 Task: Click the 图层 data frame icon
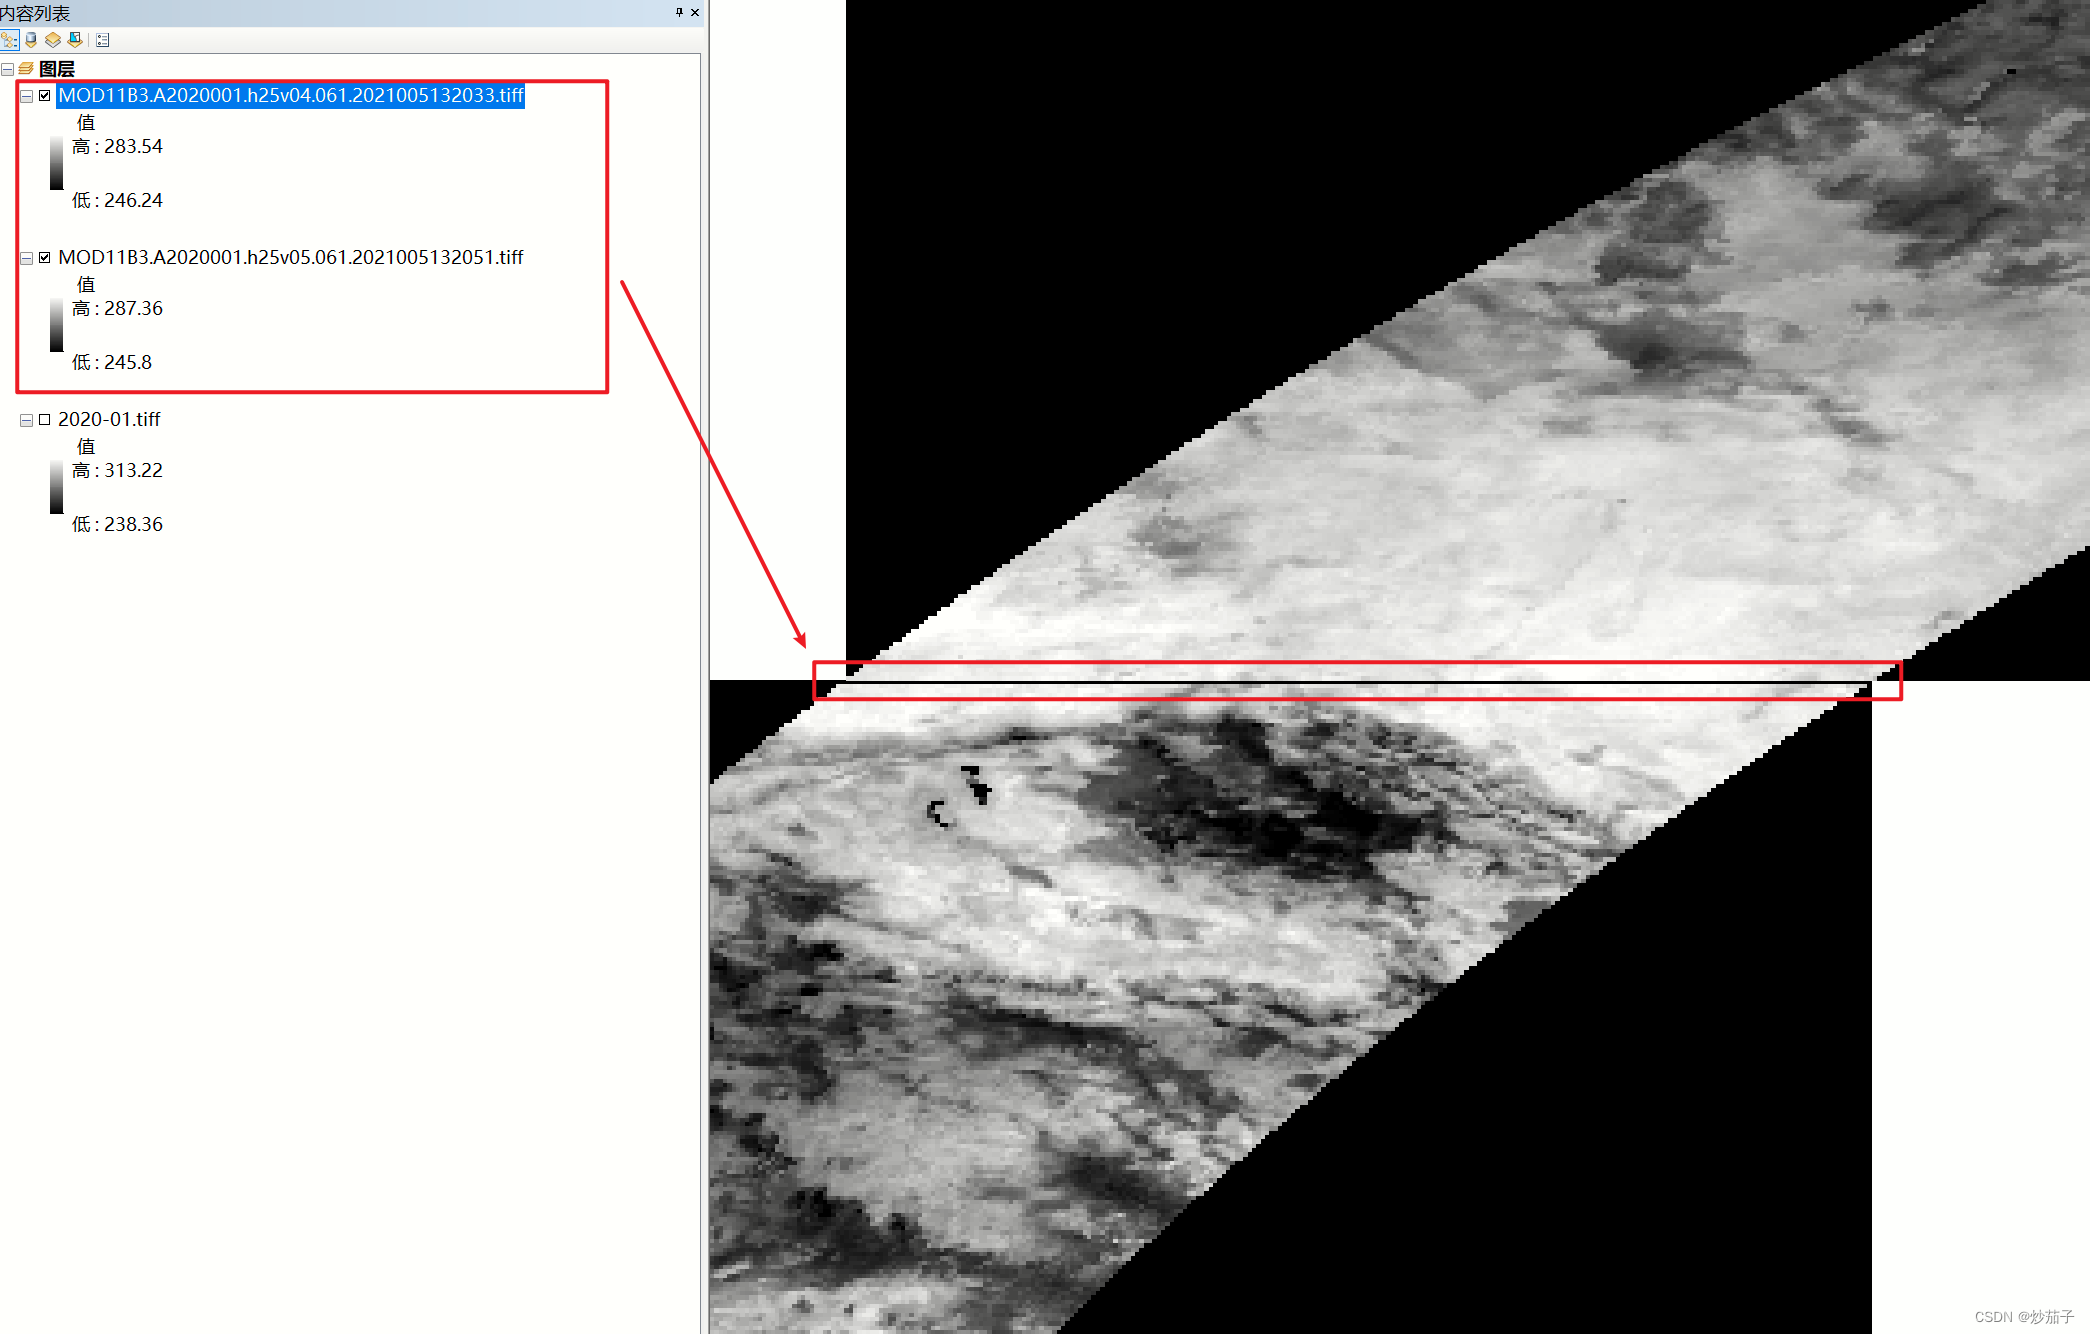pos(26,69)
